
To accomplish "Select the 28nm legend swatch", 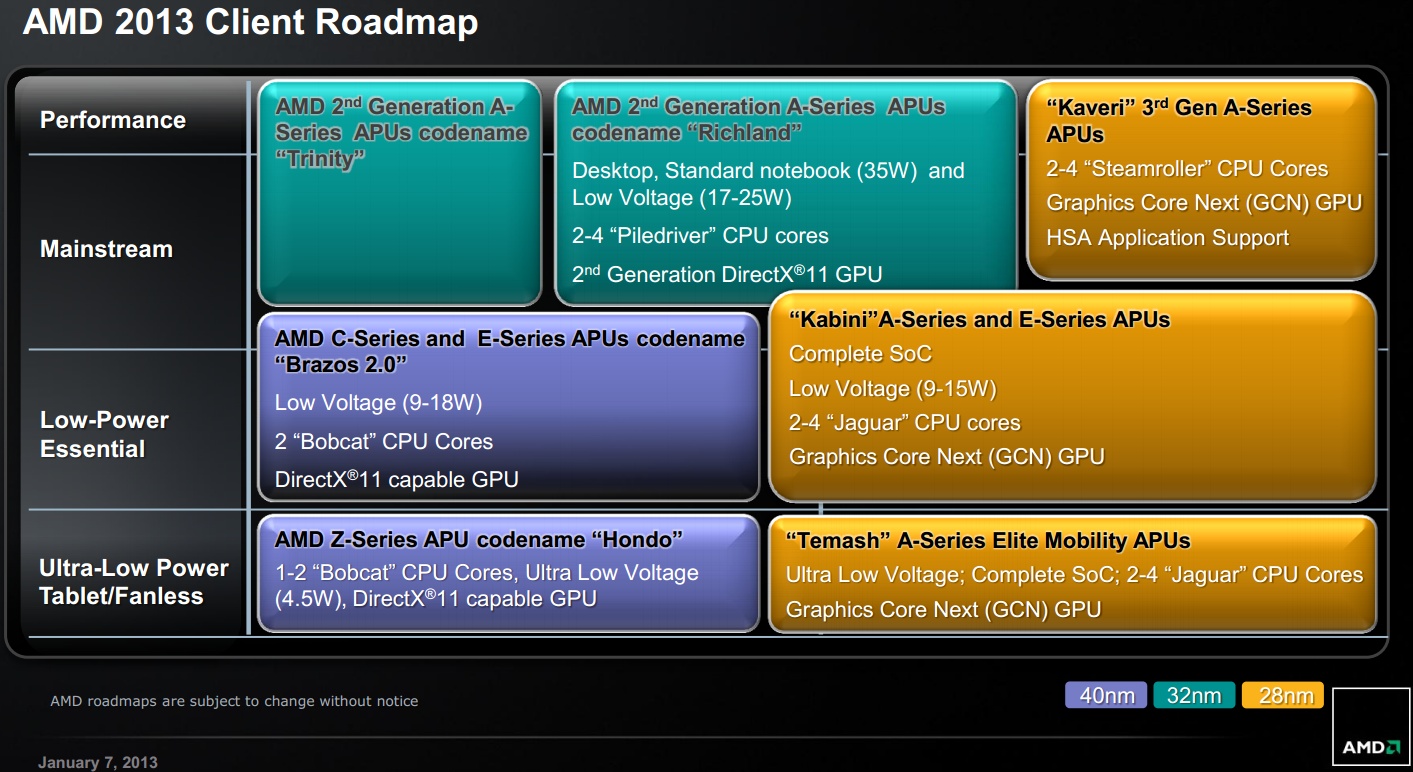I will [x=1283, y=695].
